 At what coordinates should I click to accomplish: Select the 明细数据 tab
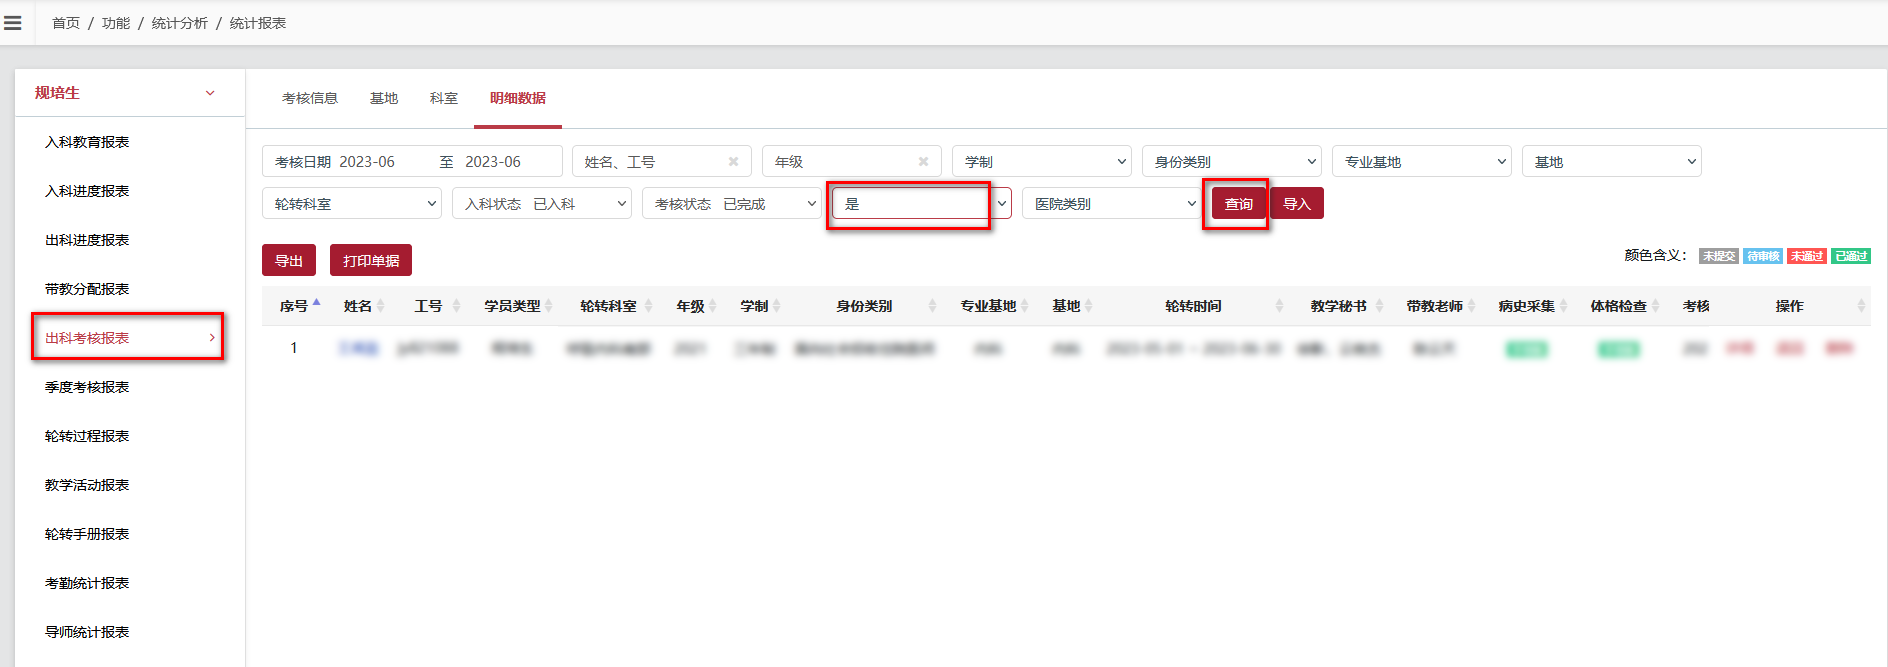click(518, 98)
